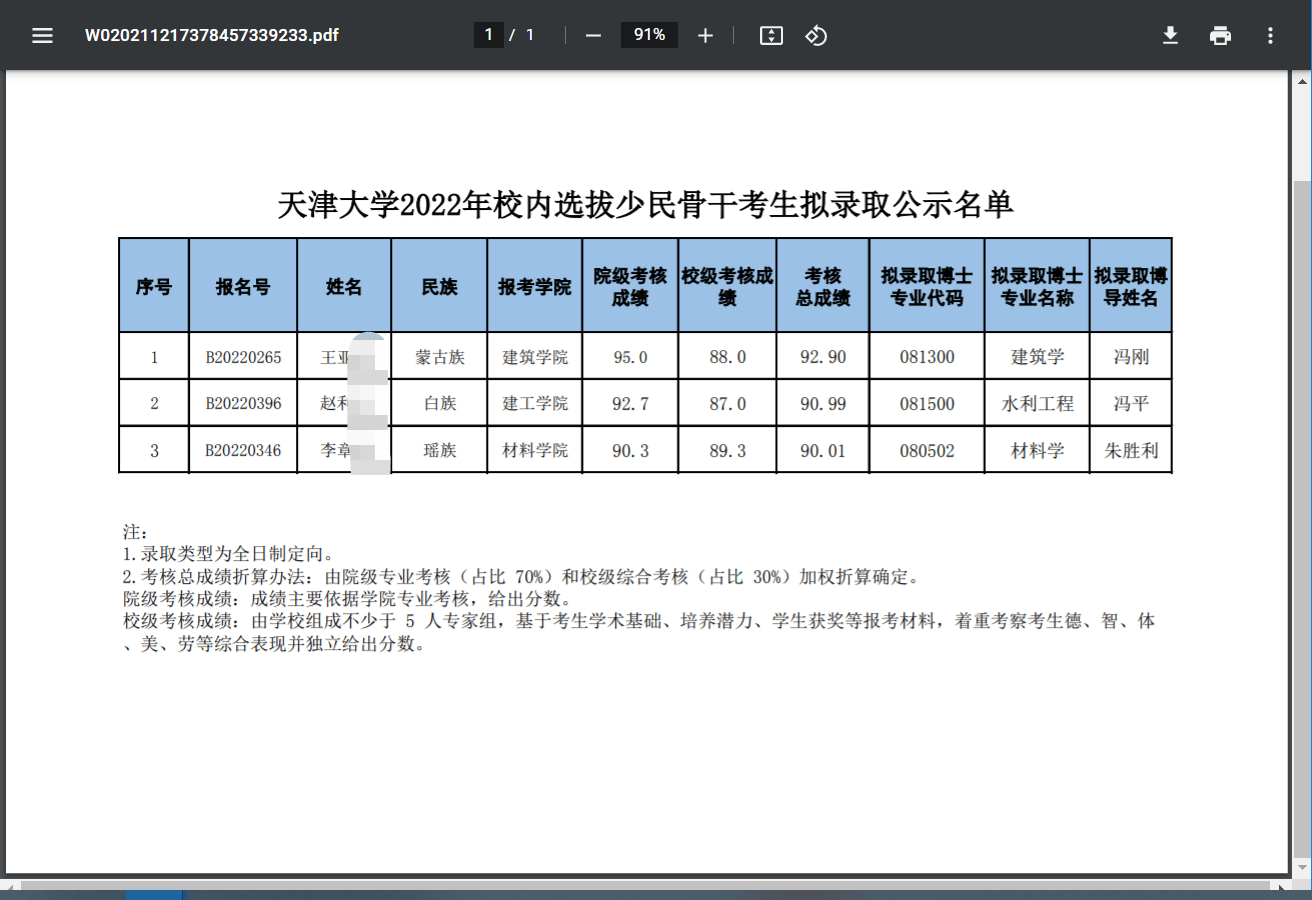The width and height of the screenshot is (1312, 900).
Task: Click the score 95.0
Action: point(630,357)
